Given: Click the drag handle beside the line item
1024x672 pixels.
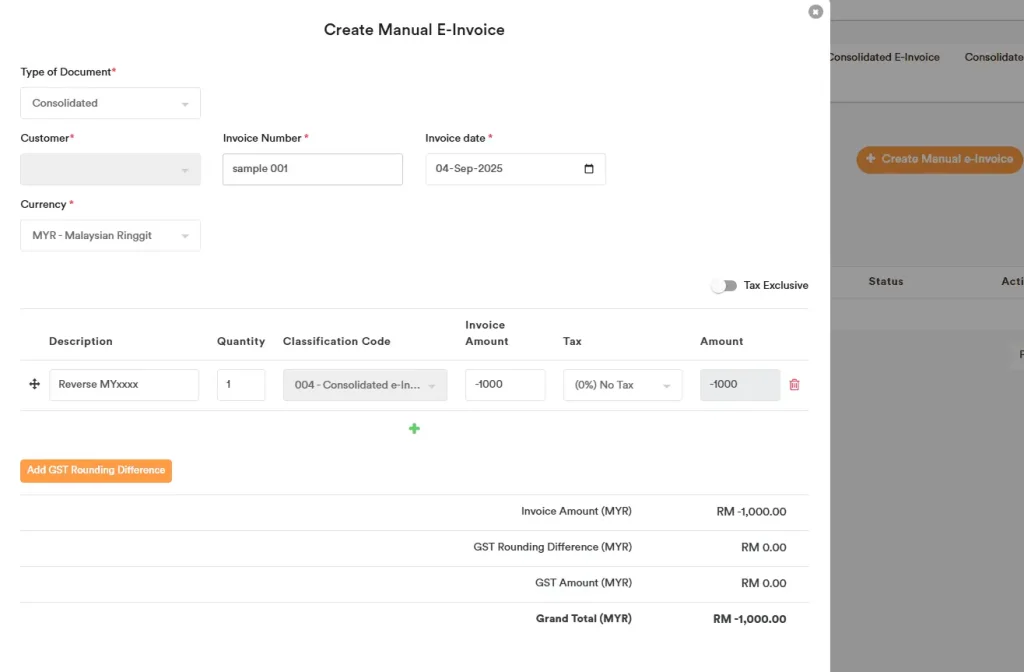Looking at the screenshot, I should pyautogui.click(x=34, y=384).
